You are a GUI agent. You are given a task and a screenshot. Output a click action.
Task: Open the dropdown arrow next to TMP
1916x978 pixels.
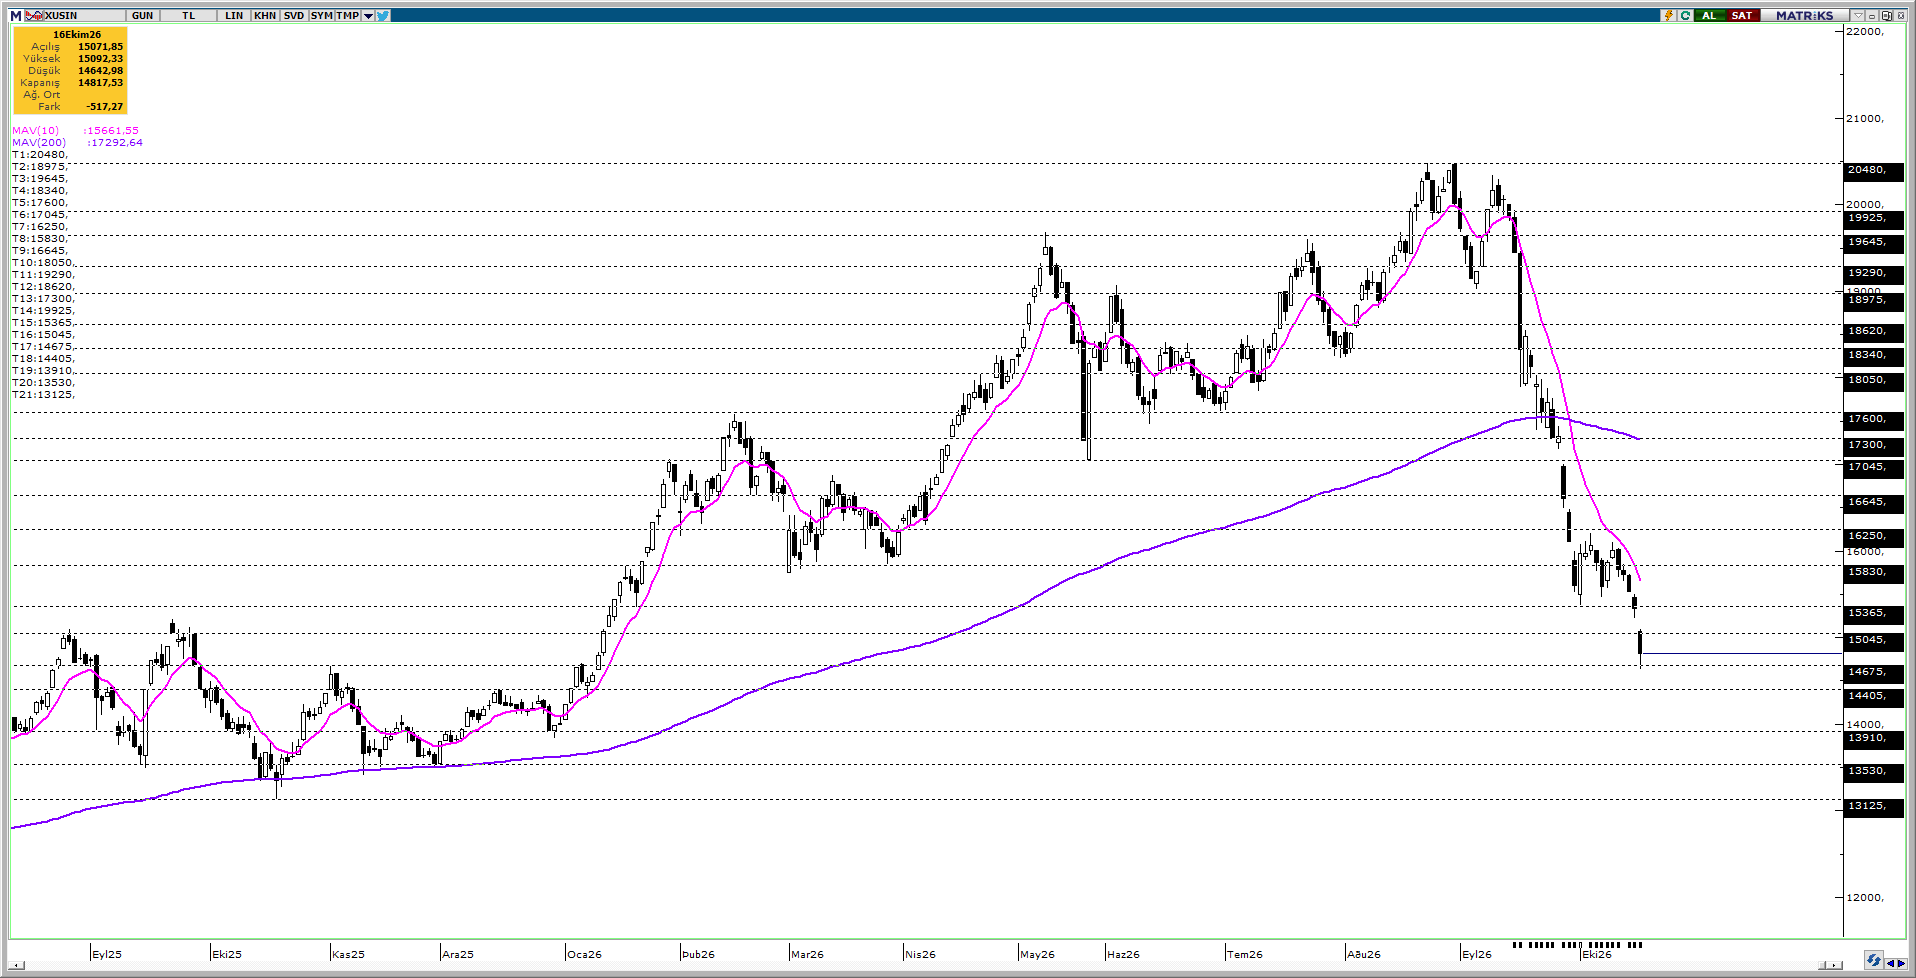(x=368, y=15)
